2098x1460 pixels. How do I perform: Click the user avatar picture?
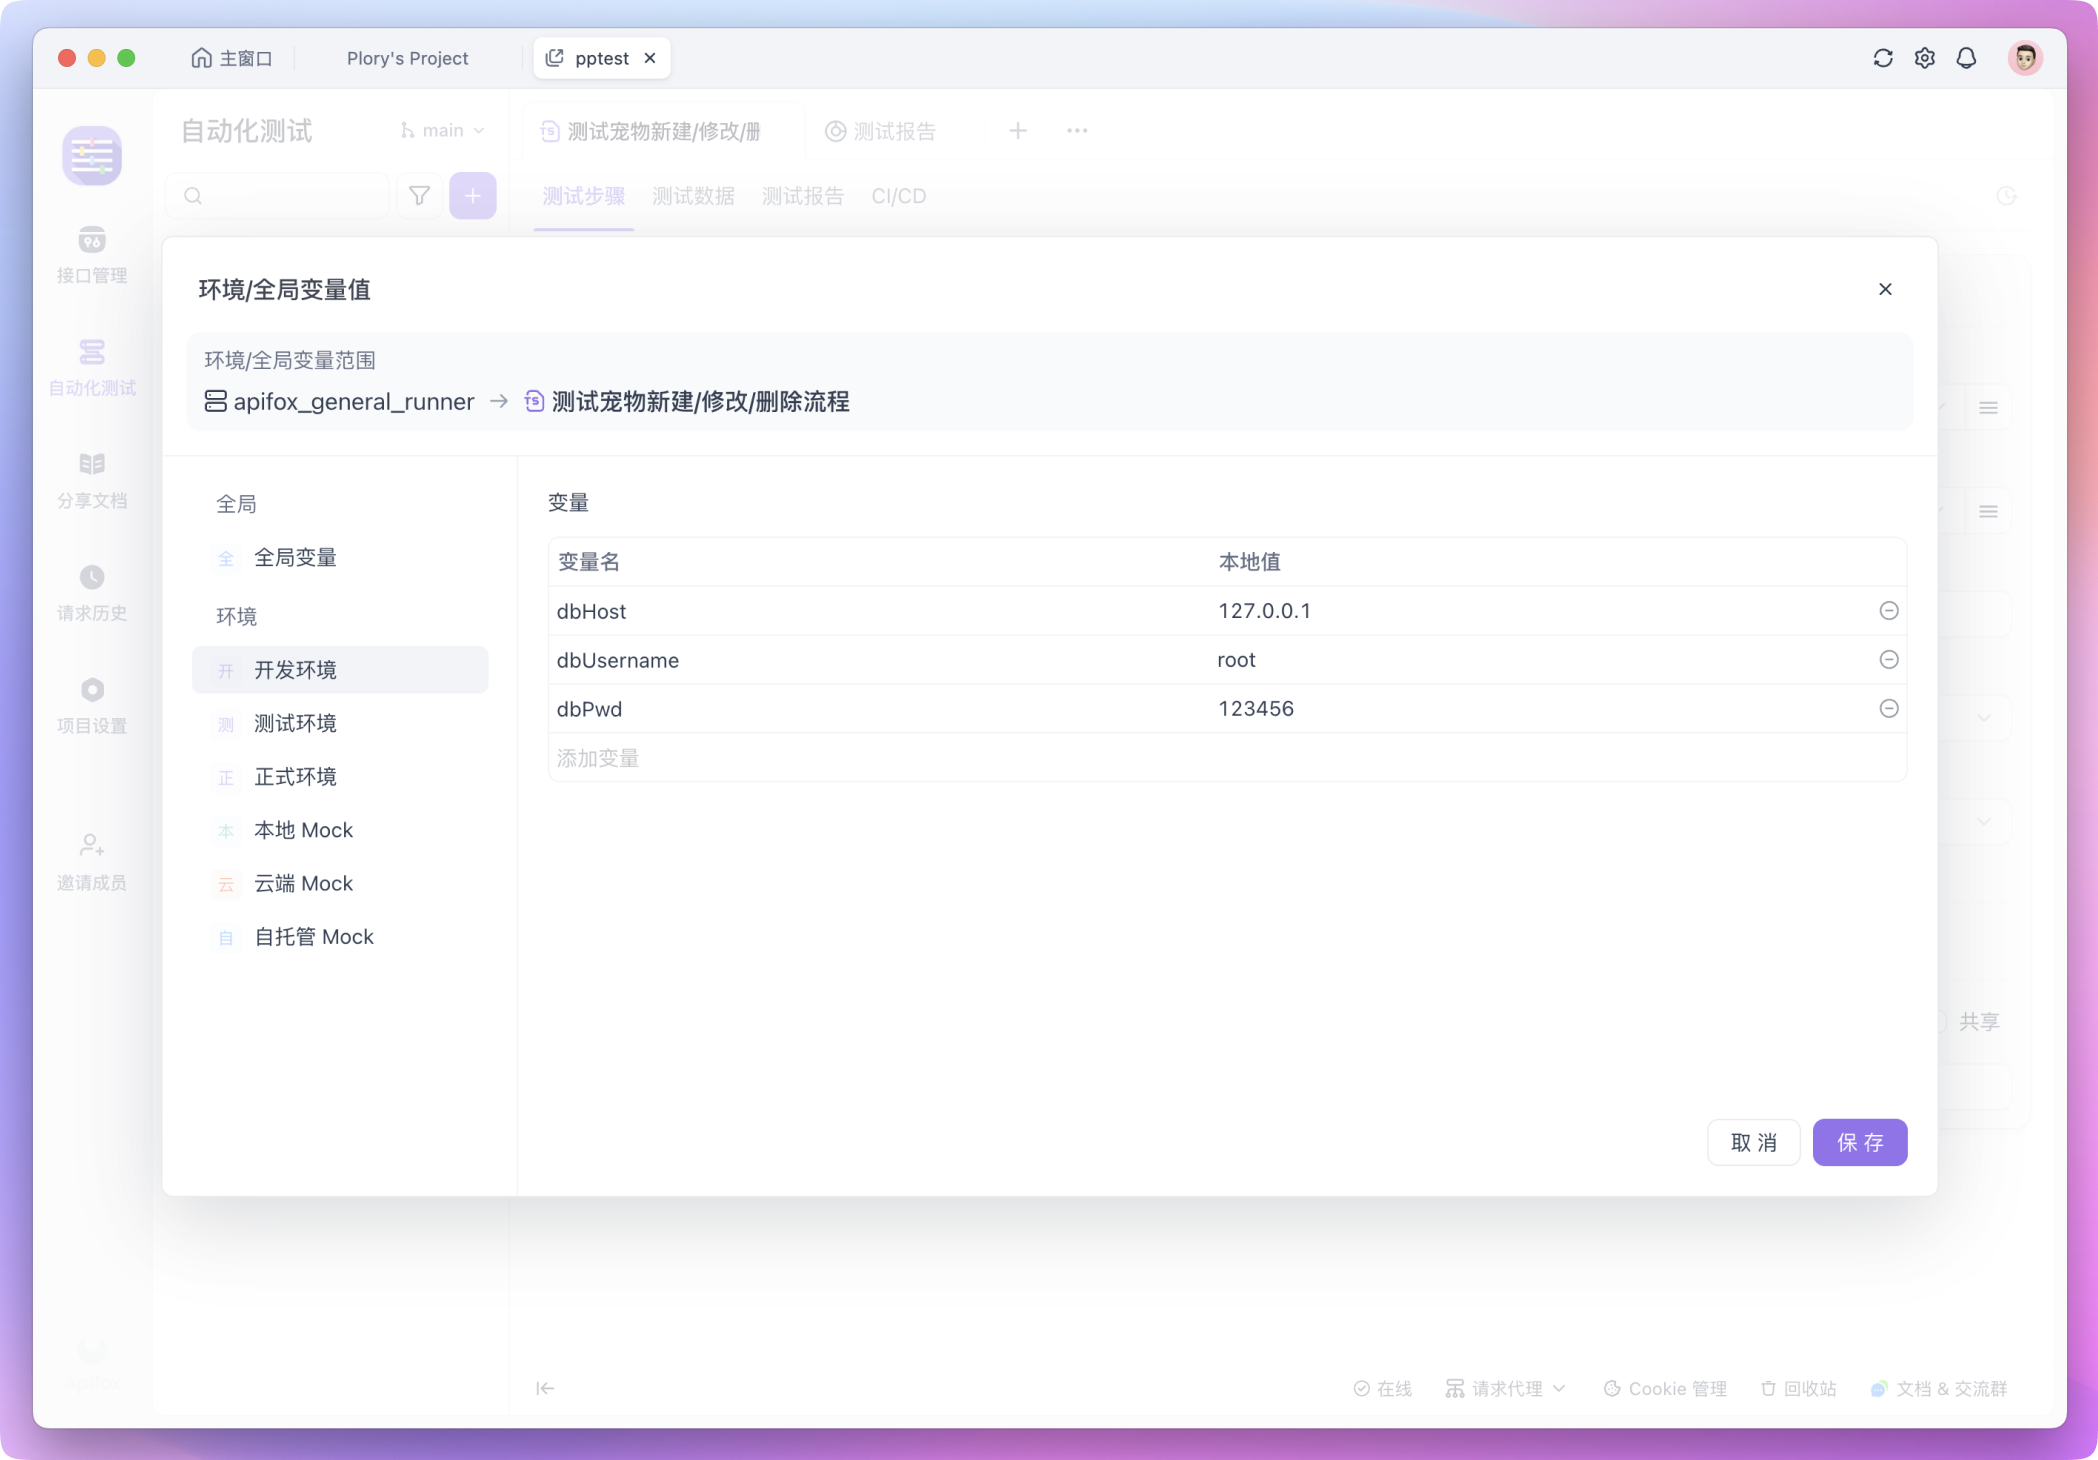click(2025, 58)
